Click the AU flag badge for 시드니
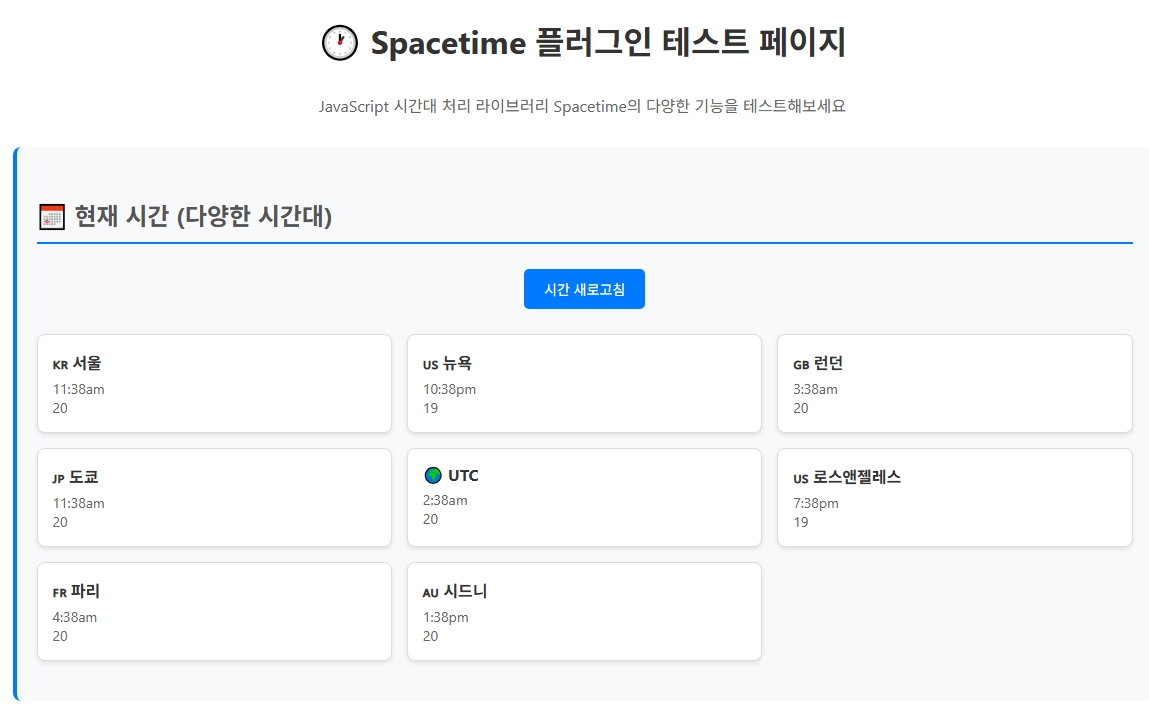This screenshot has height=711, width=1149. click(x=431, y=593)
